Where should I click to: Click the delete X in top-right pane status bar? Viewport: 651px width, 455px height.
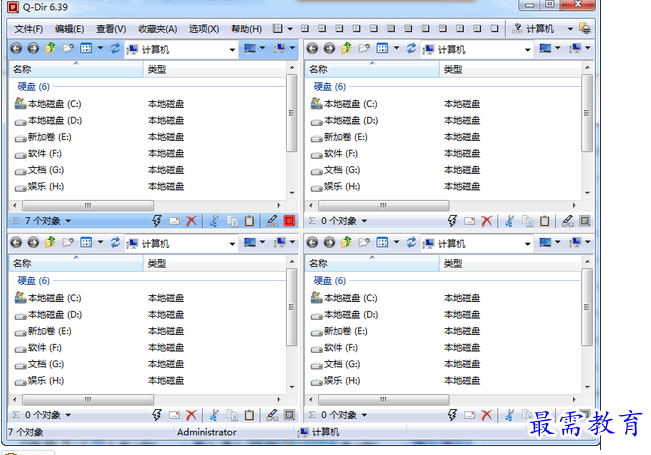487,221
